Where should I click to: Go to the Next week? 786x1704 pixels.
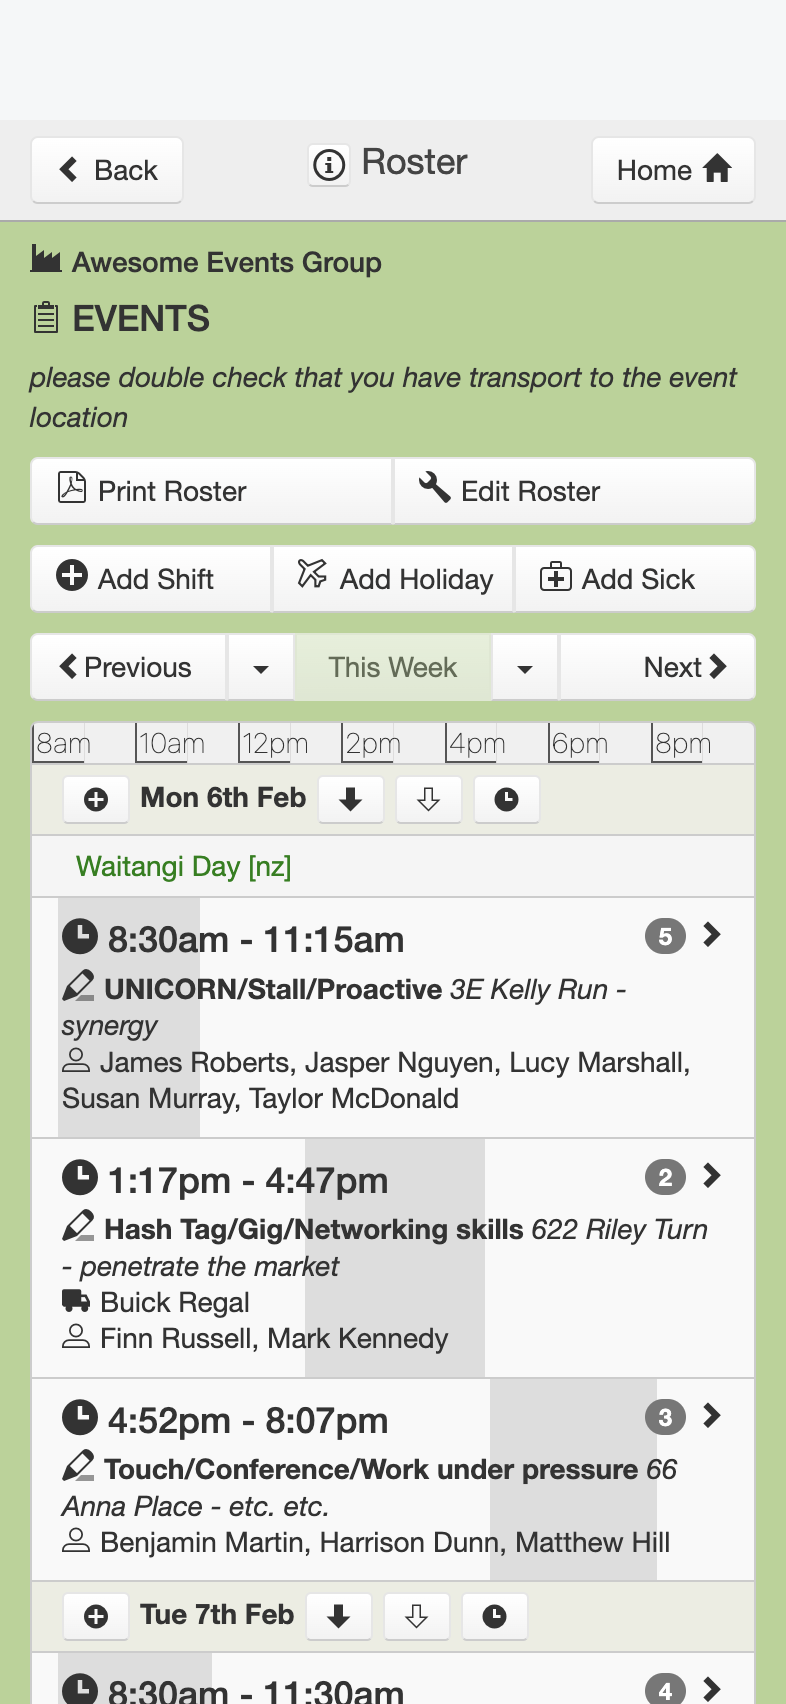657,668
